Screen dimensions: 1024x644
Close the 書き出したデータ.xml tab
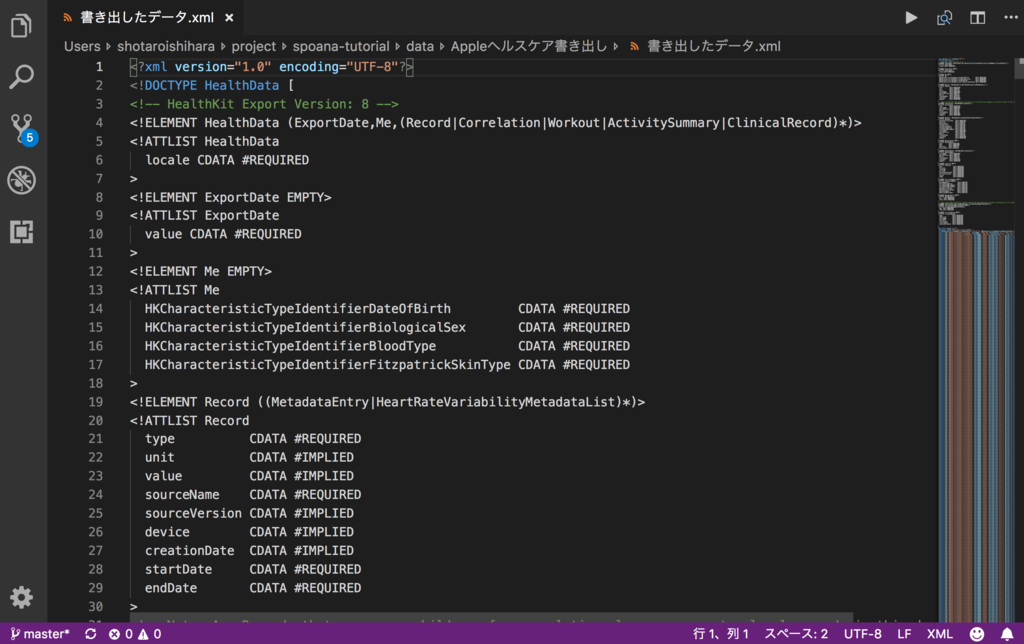tap(229, 18)
